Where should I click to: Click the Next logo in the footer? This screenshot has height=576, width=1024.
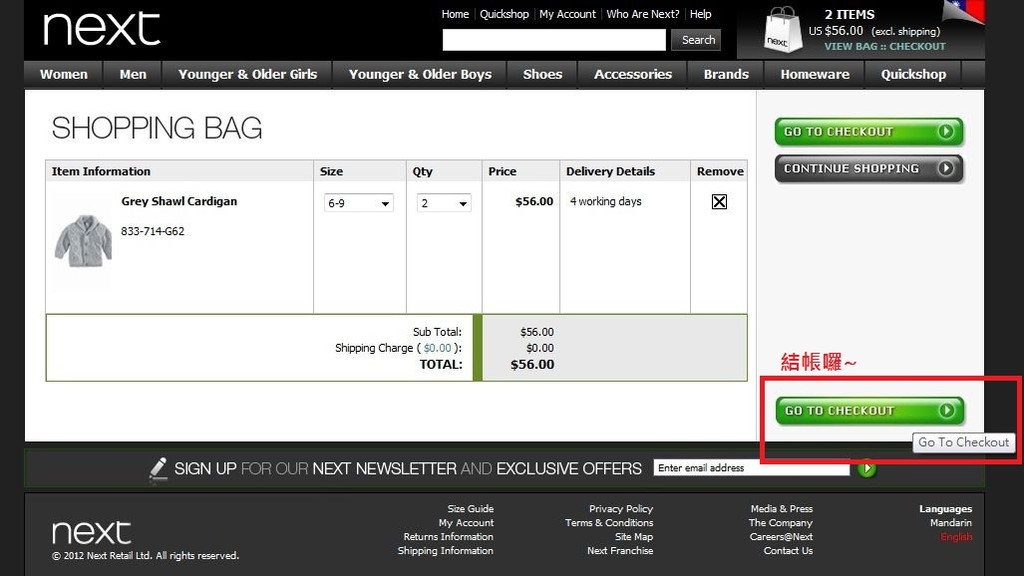pos(91,533)
